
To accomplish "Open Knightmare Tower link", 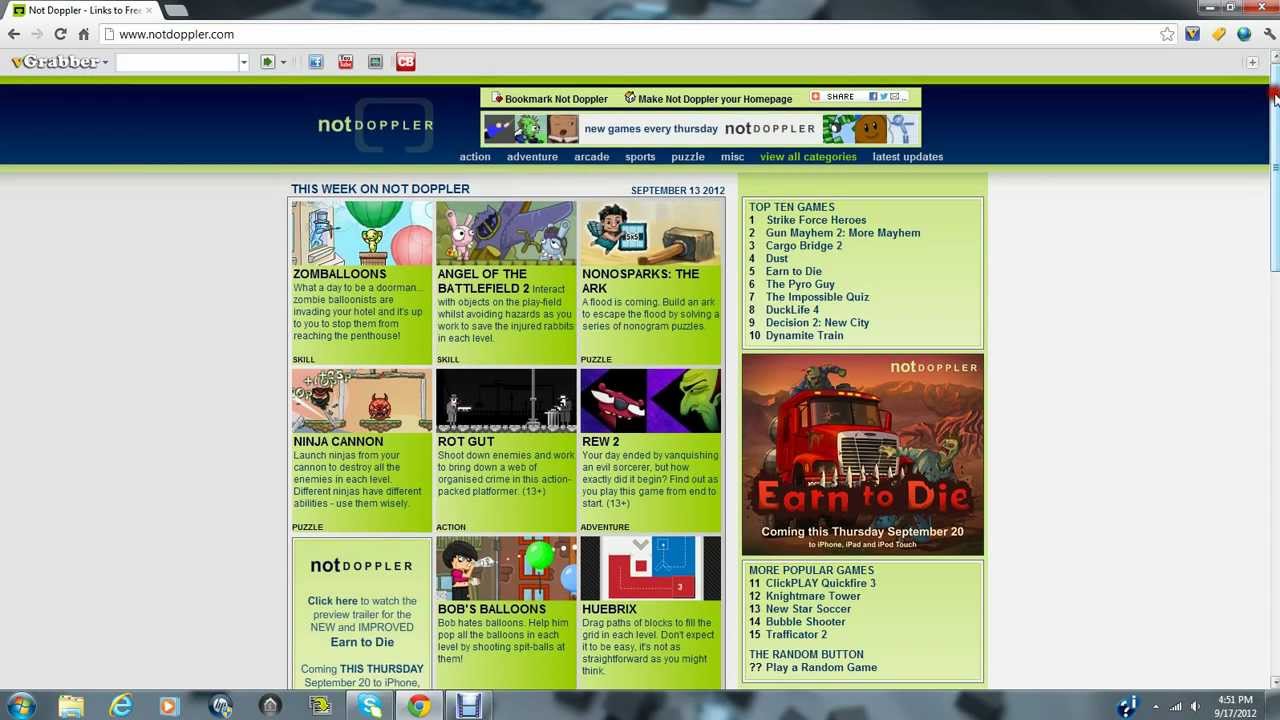I will click(813, 596).
